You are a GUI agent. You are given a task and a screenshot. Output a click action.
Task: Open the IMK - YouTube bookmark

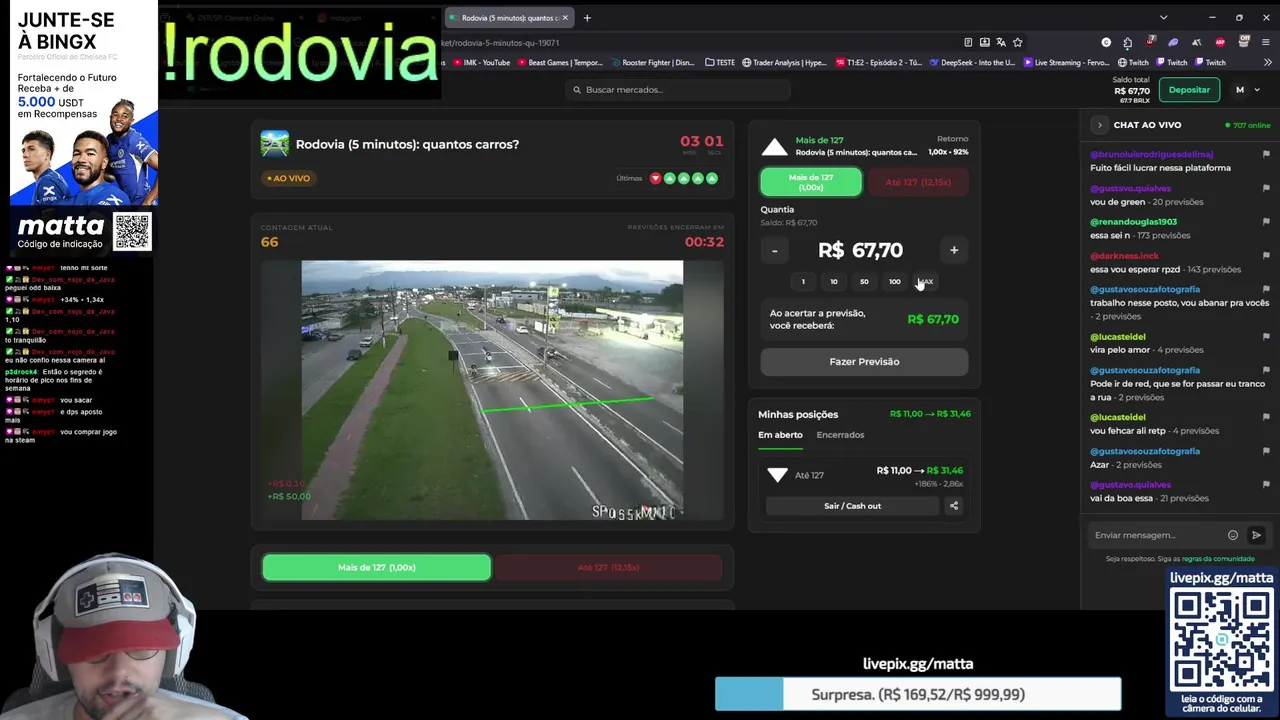[481, 62]
